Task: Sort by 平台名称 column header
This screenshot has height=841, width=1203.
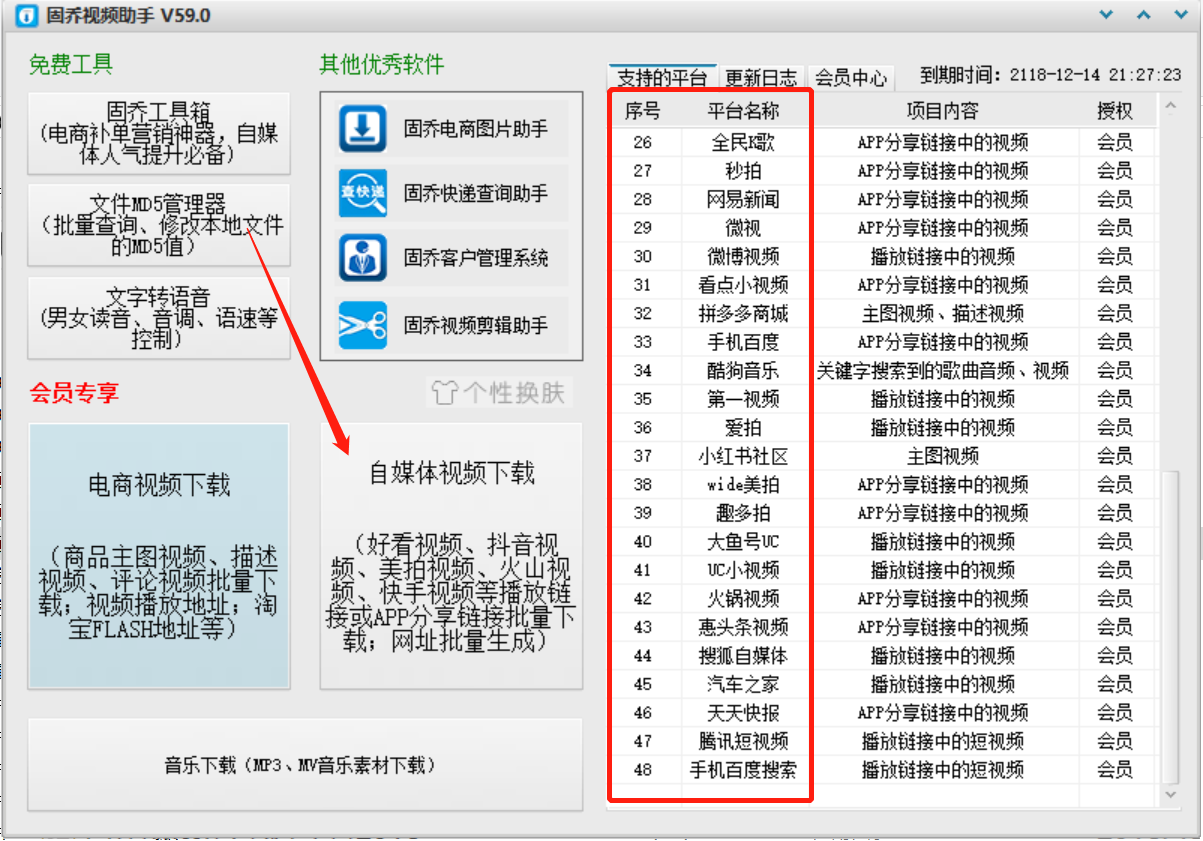Action: click(x=743, y=110)
